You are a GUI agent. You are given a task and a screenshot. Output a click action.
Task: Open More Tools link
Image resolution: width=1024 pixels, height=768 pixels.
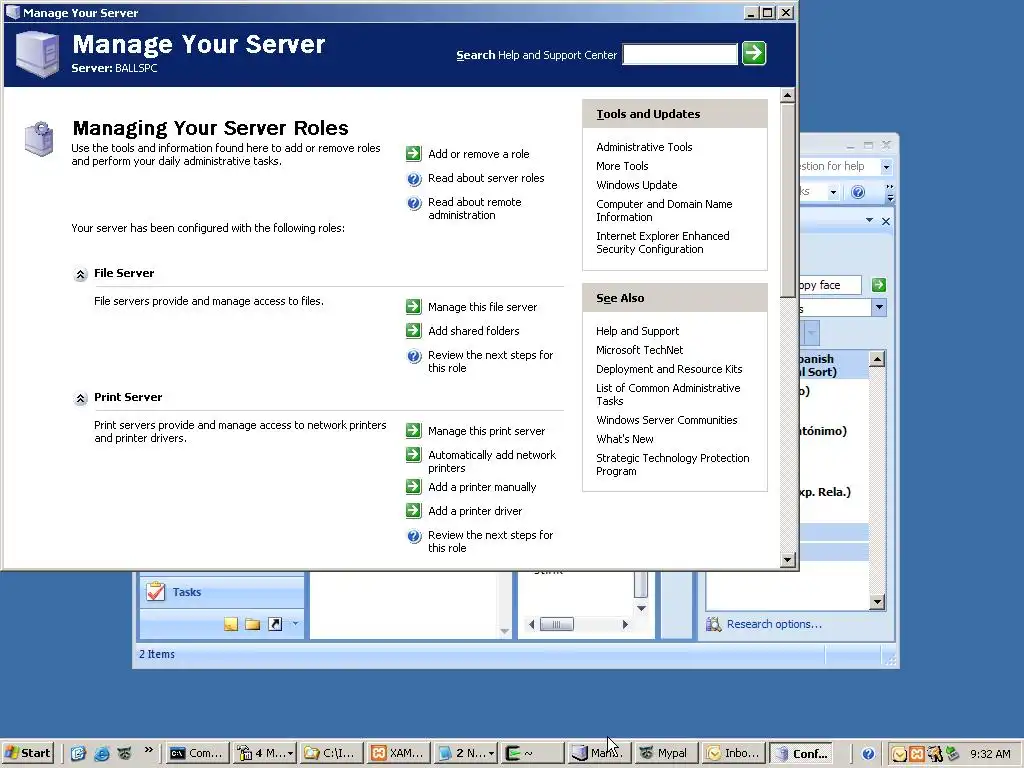pos(622,167)
